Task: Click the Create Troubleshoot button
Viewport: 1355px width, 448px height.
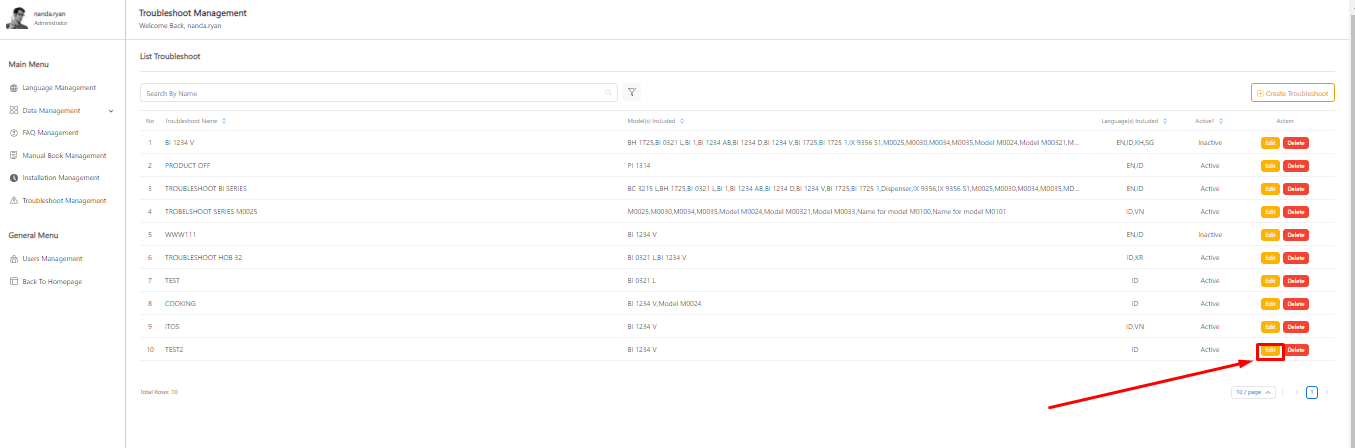Action: (1292, 93)
